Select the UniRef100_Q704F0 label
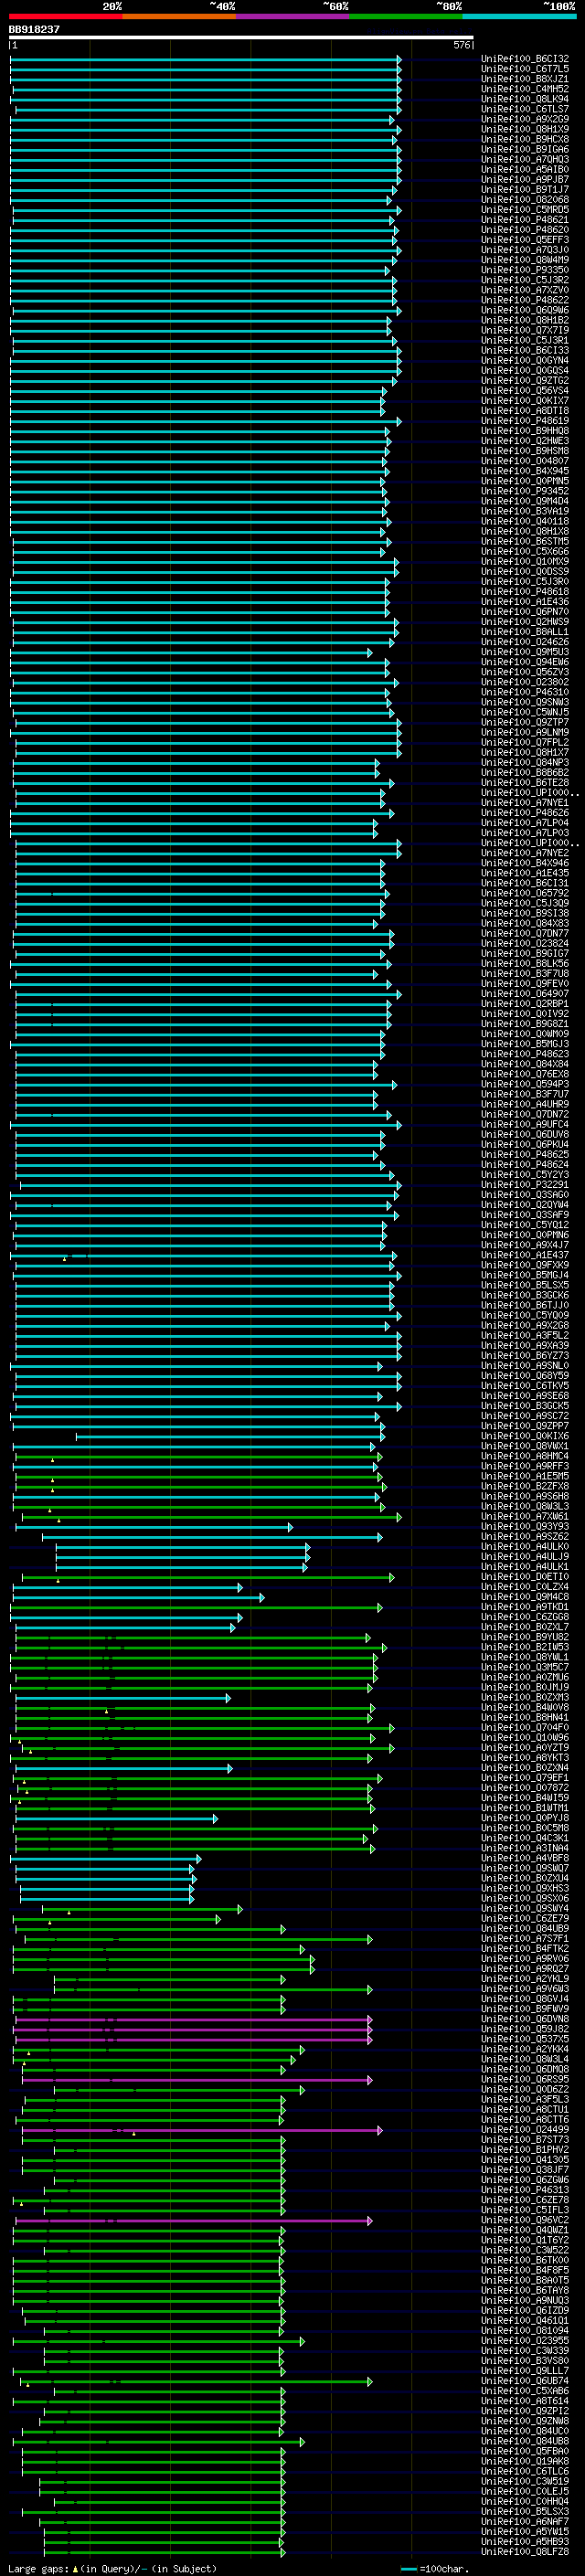The image size is (585, 2576). [x=525, y=1728]
